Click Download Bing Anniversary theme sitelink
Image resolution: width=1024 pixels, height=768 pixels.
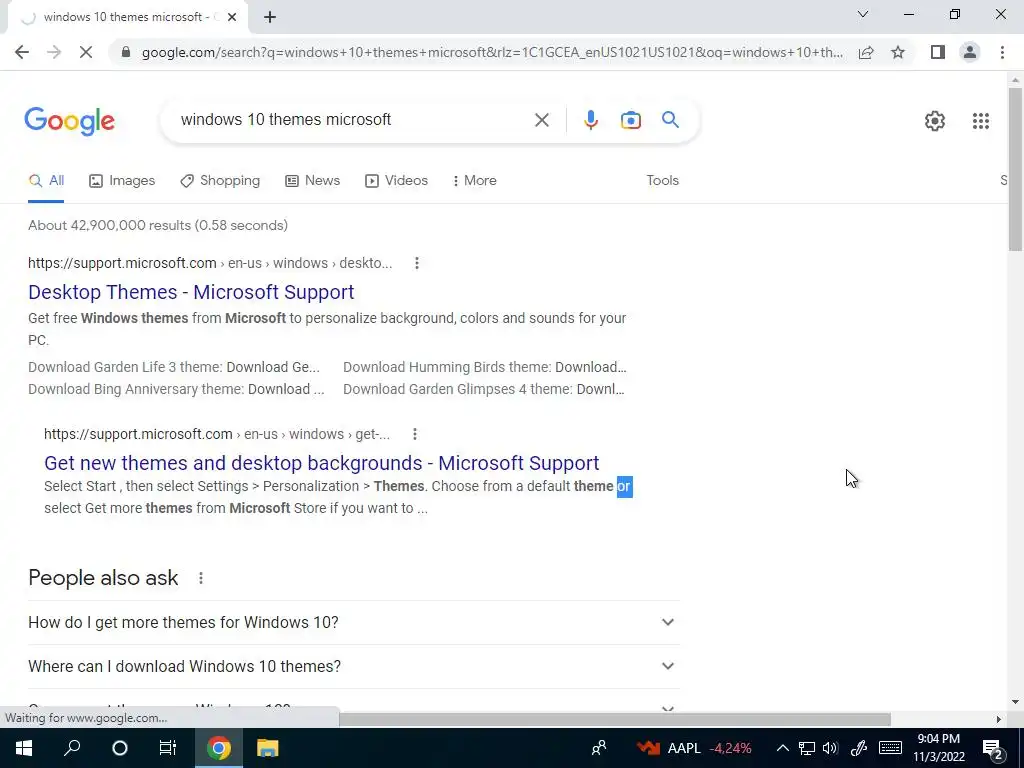[x=176, y=389]
